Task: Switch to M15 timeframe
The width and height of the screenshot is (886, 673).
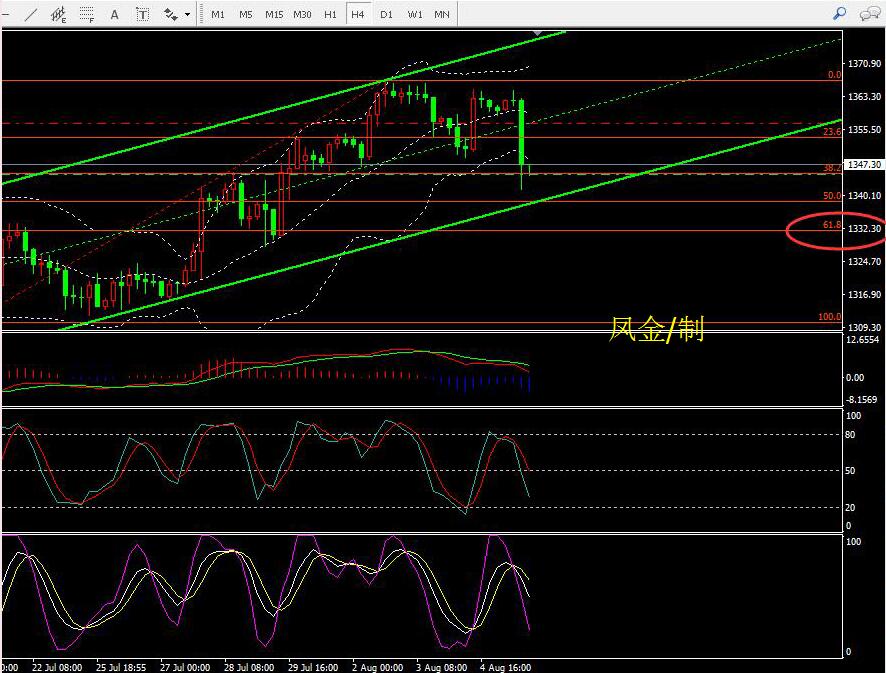Action: coord(273,14)
